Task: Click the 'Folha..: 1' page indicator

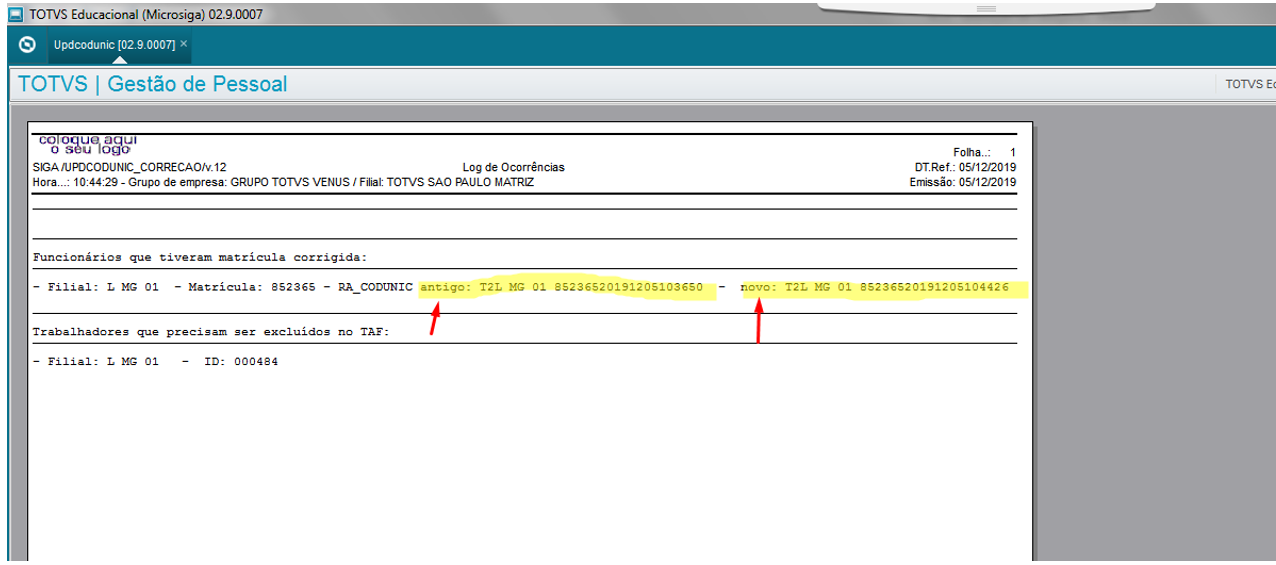Action: tap(984, 152)
